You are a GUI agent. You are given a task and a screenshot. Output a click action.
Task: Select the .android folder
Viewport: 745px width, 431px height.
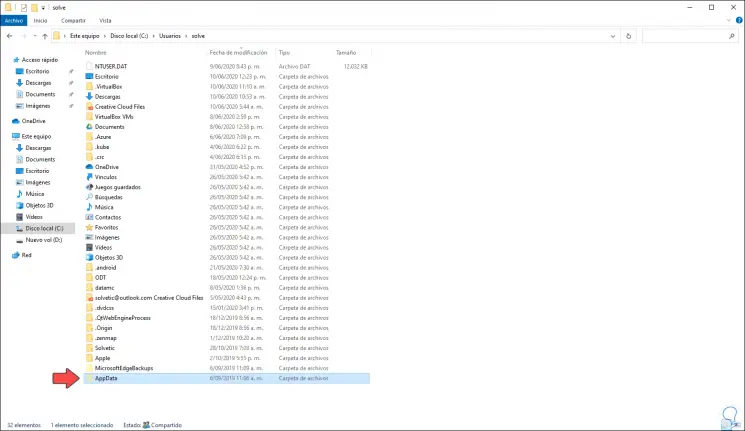click(x=105, y=268)
